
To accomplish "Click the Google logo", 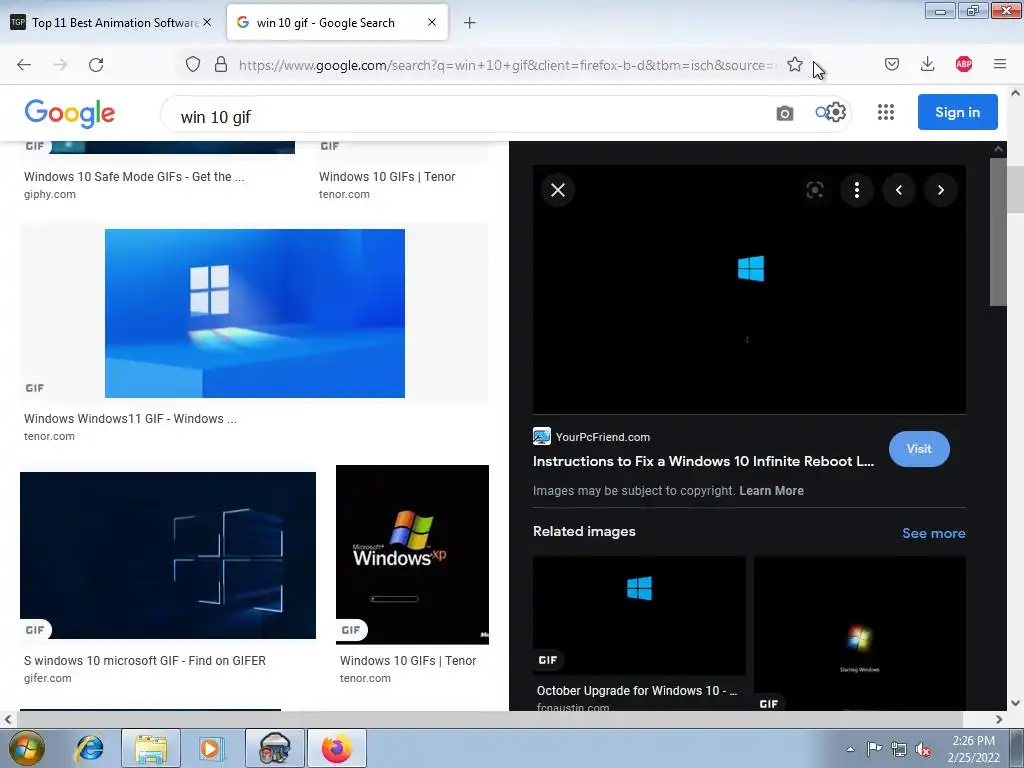I will 70,114.
